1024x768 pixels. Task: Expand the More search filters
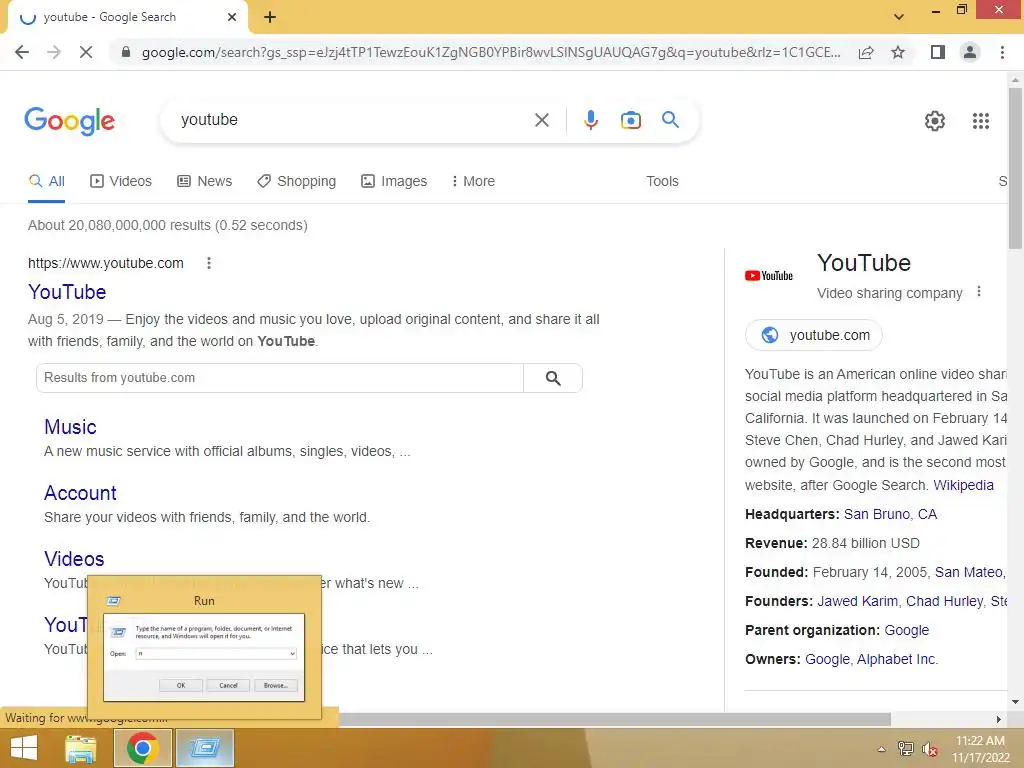click(x=473, y=182)
